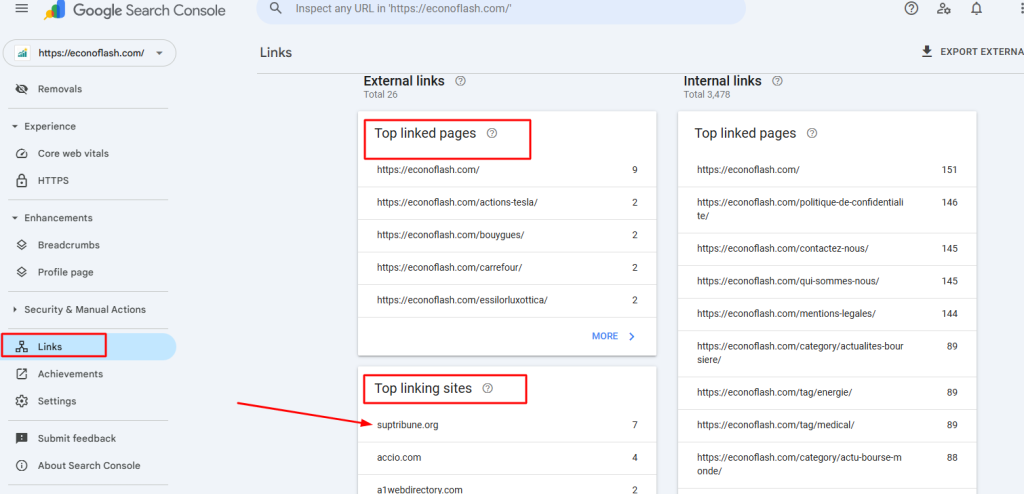Click help icon beside internal Top linked pages

click(x=812, y=133)
